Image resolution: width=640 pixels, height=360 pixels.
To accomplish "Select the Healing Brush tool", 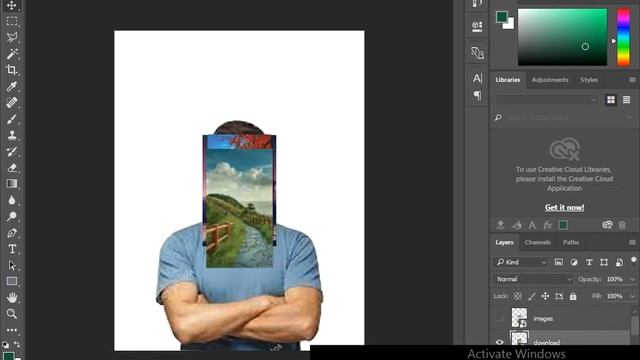I will pos(11,102).
